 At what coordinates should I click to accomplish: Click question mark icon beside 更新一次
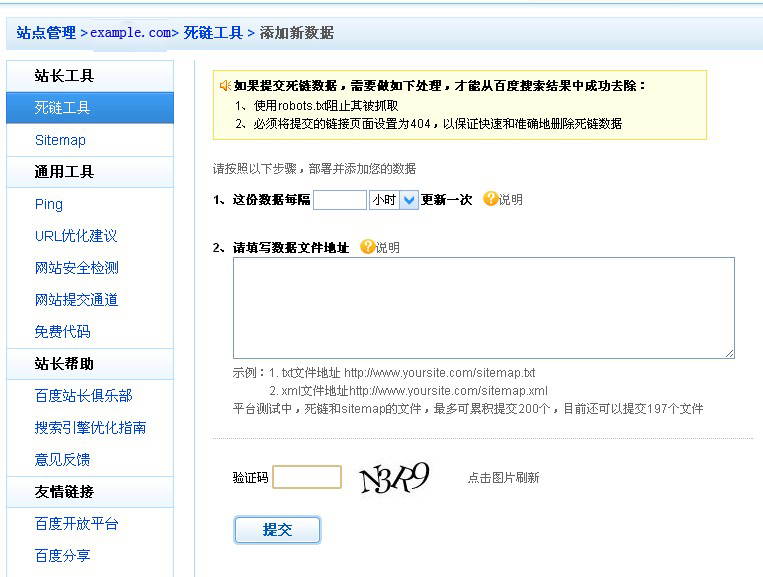(490, 198)
